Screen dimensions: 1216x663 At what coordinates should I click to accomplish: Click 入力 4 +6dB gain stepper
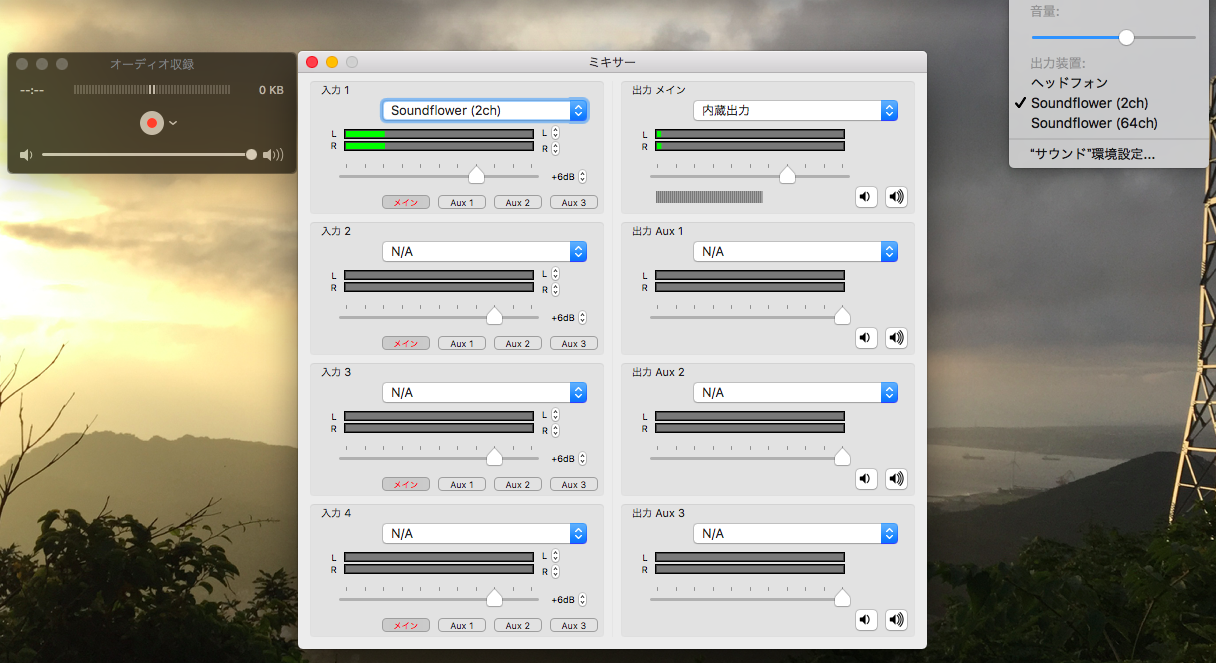click(x=582, y=600)
